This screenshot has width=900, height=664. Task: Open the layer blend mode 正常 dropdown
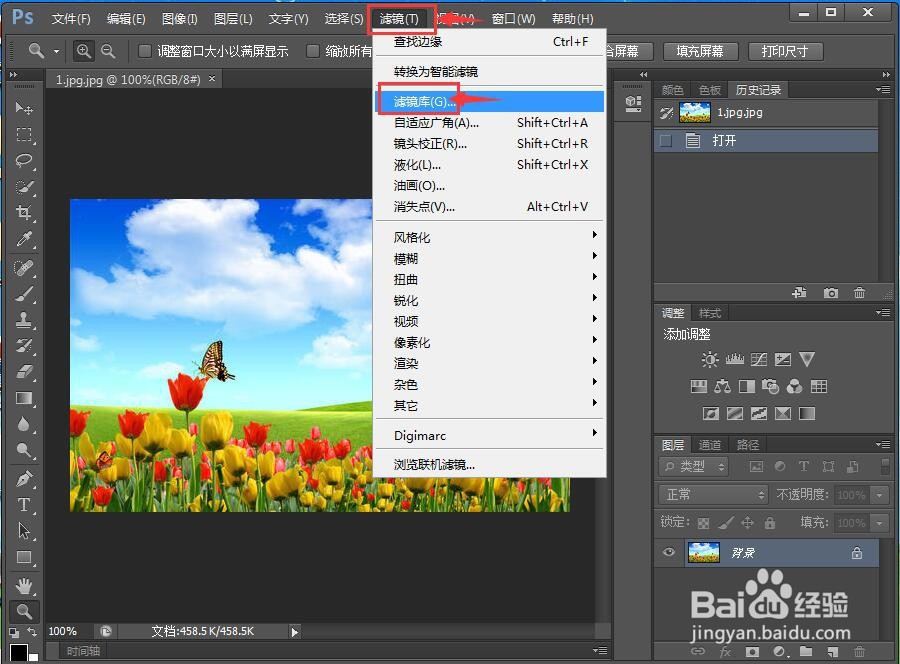coord(713,494)
